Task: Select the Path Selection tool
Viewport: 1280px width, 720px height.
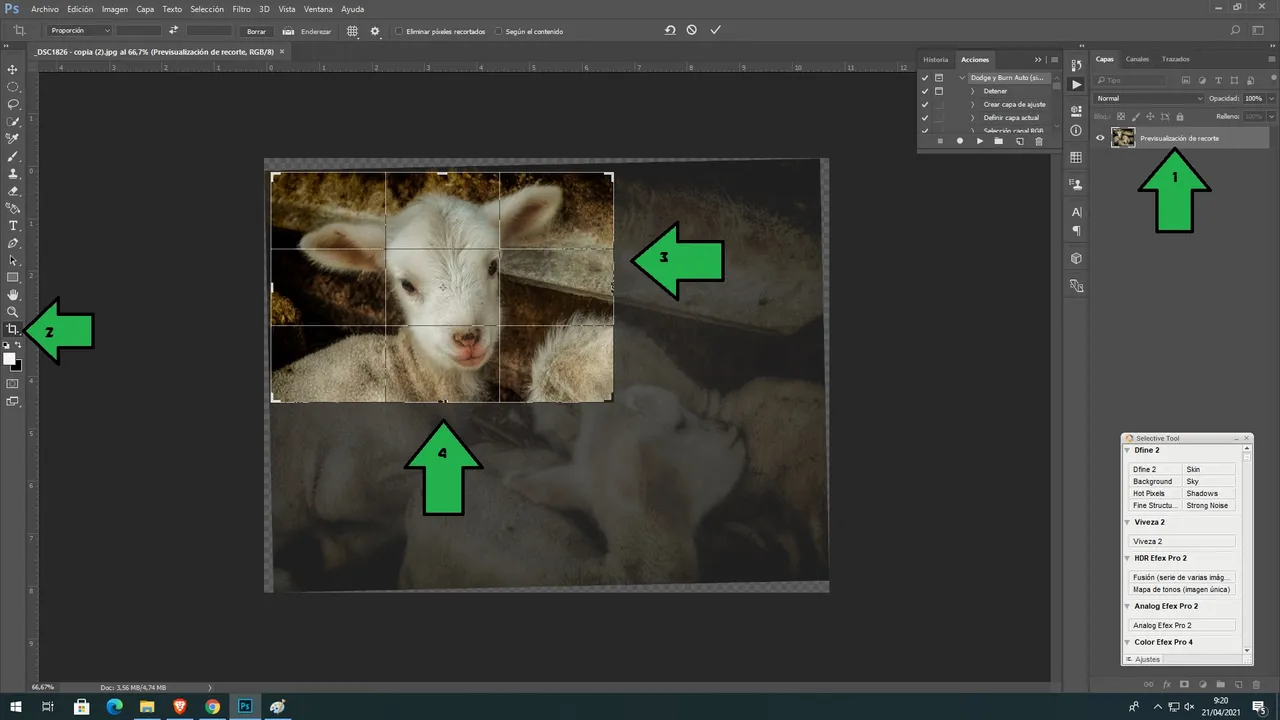Action: click(x=13, y=260)
